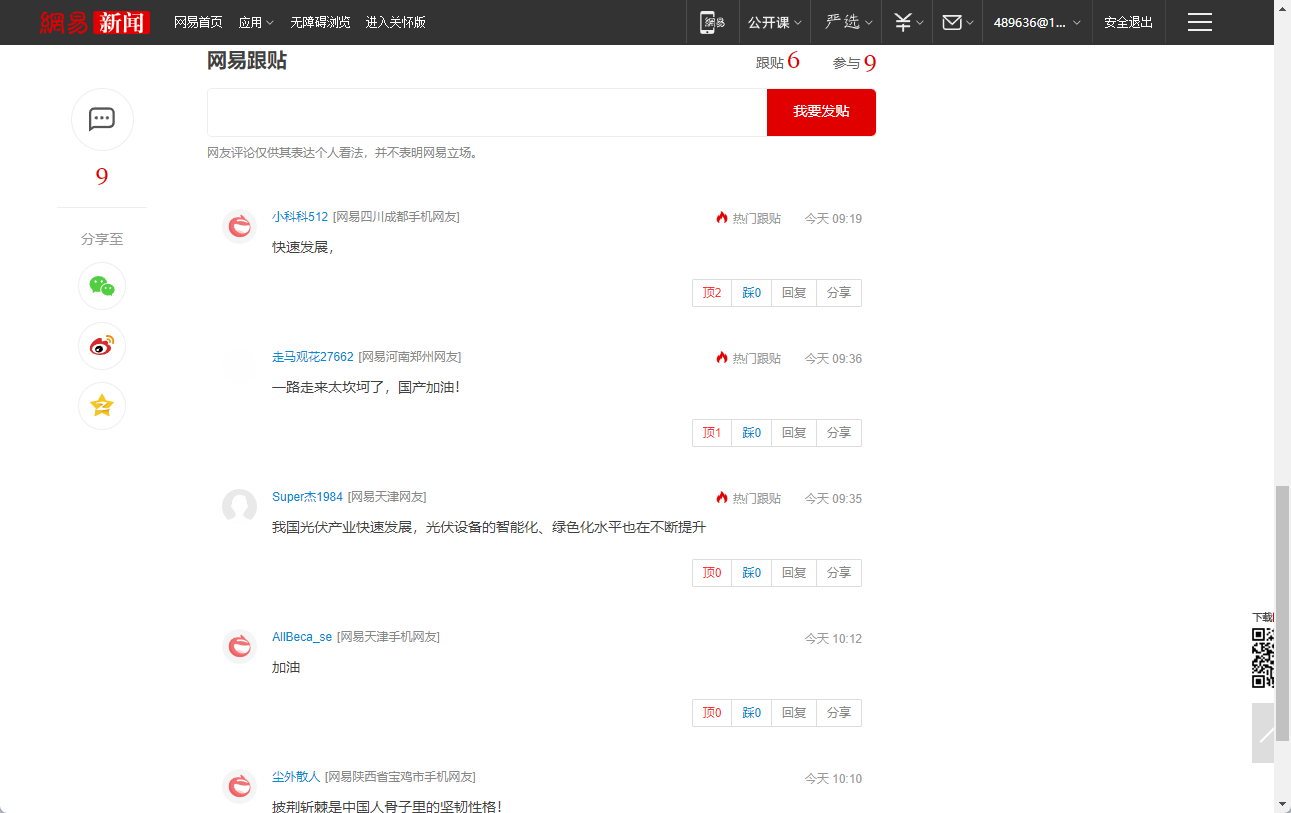Click the mail envelope icon
1291x813 pixels.
[952, 22]
